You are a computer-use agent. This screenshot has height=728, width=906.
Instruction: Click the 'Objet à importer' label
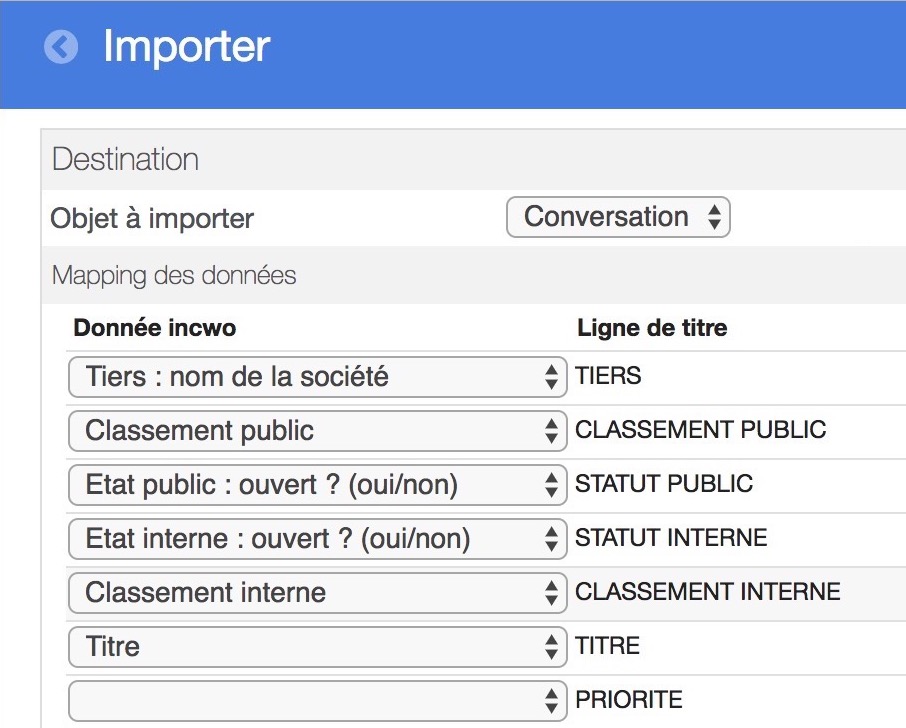152,218
